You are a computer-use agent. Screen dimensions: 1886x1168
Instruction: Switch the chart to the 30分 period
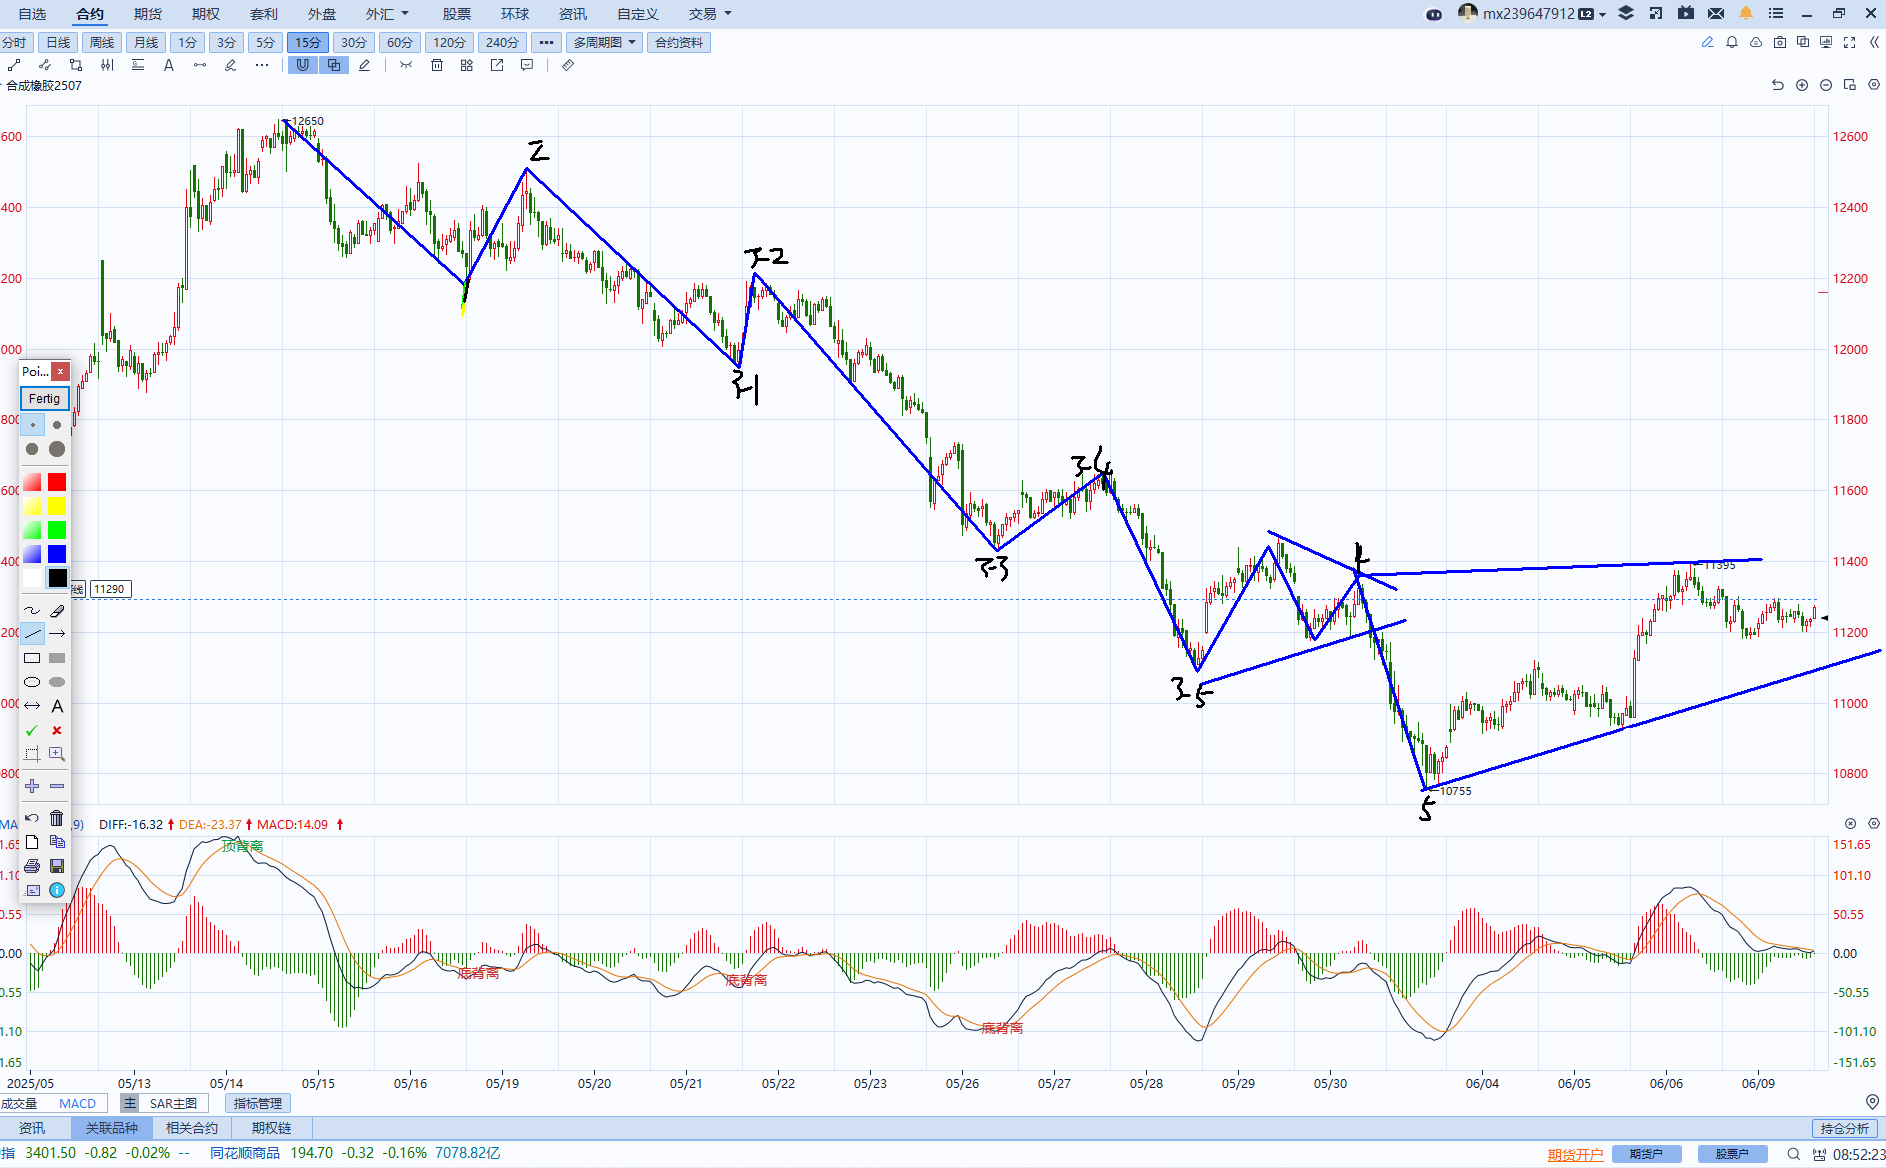354,42
